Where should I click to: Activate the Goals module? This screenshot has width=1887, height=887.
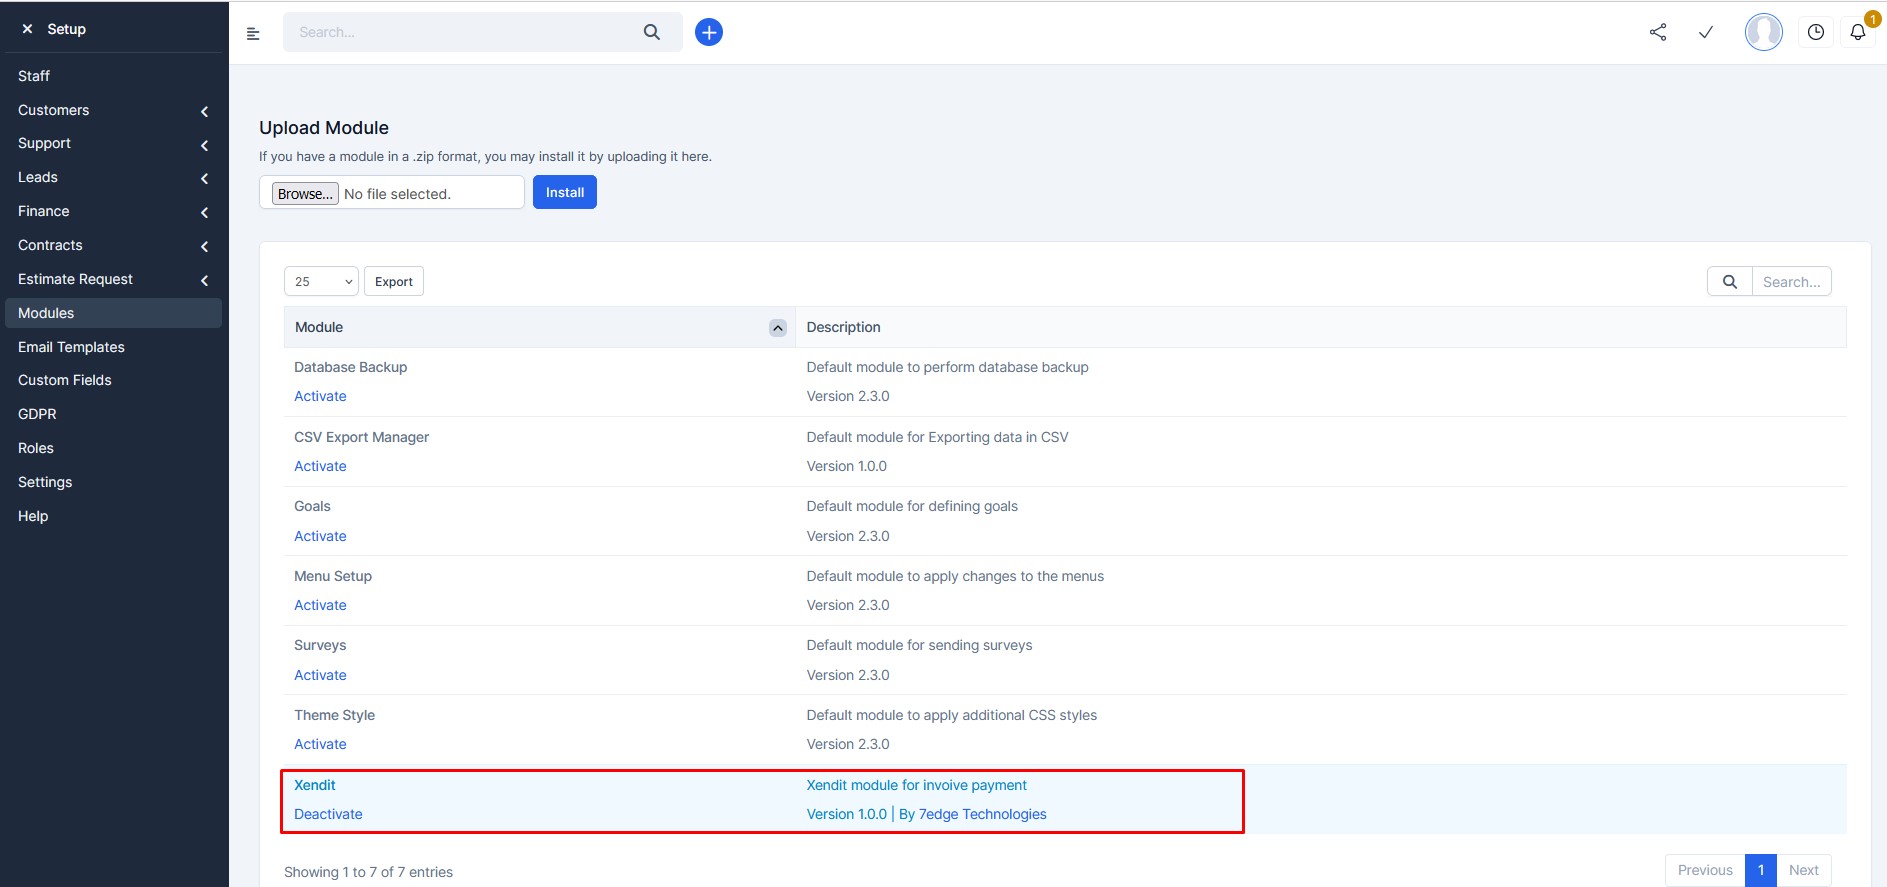(x=320, y=536)
